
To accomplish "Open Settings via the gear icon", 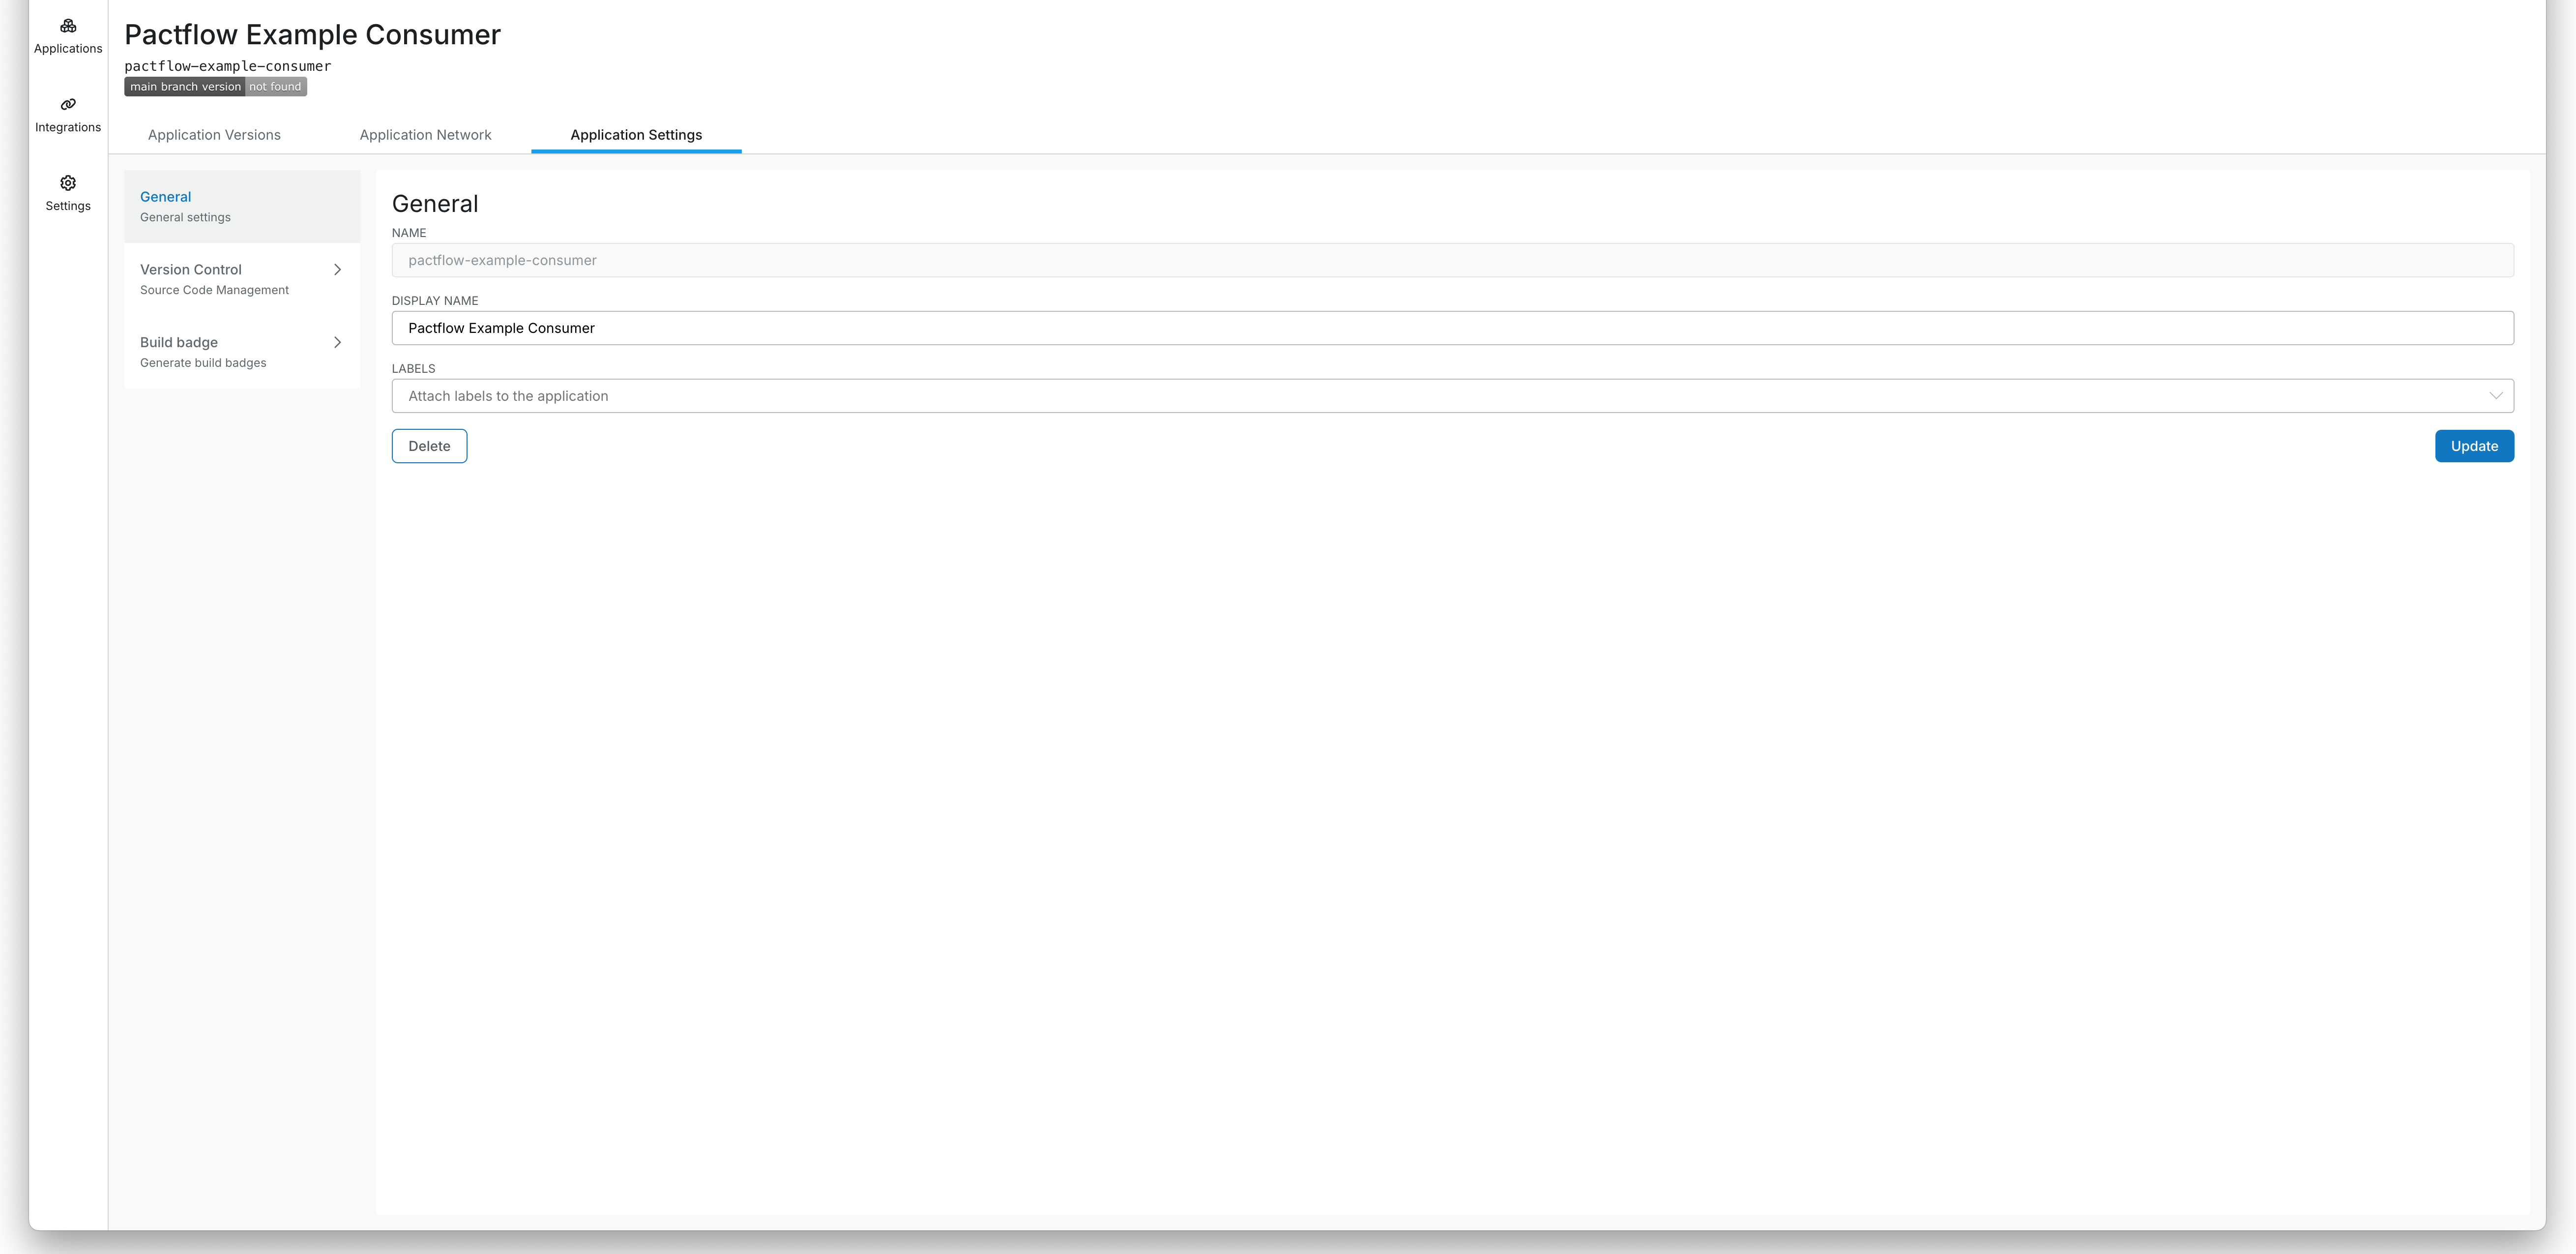I will [67, 193].
